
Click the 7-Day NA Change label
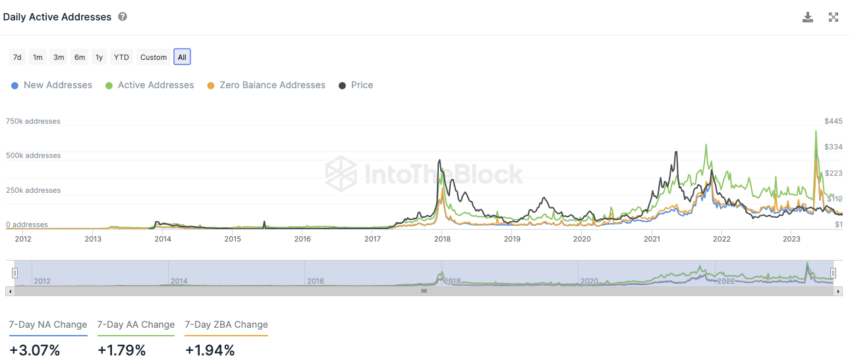point(48,325)
